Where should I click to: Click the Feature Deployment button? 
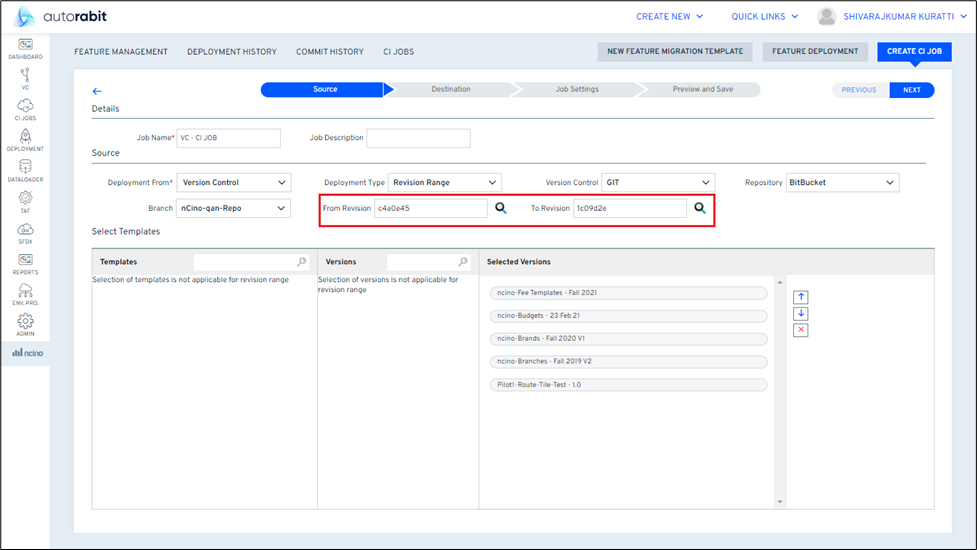815,52
